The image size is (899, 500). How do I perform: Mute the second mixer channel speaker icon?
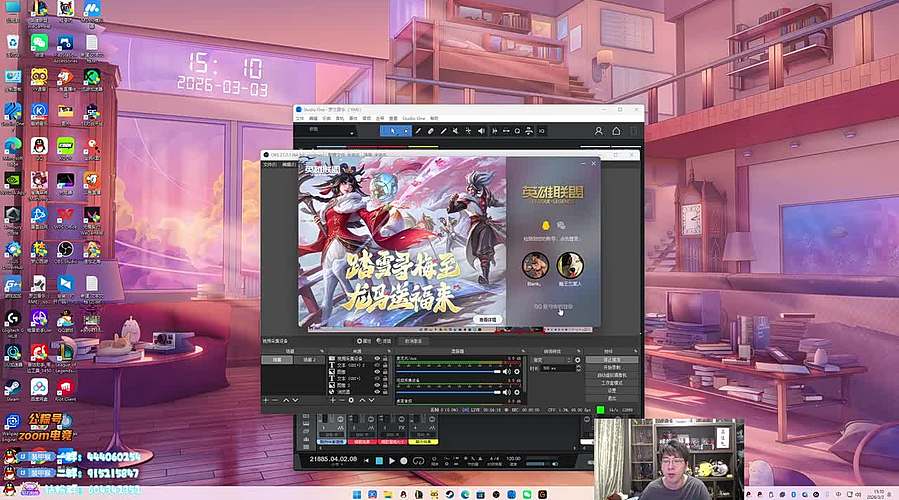point(507,392)
